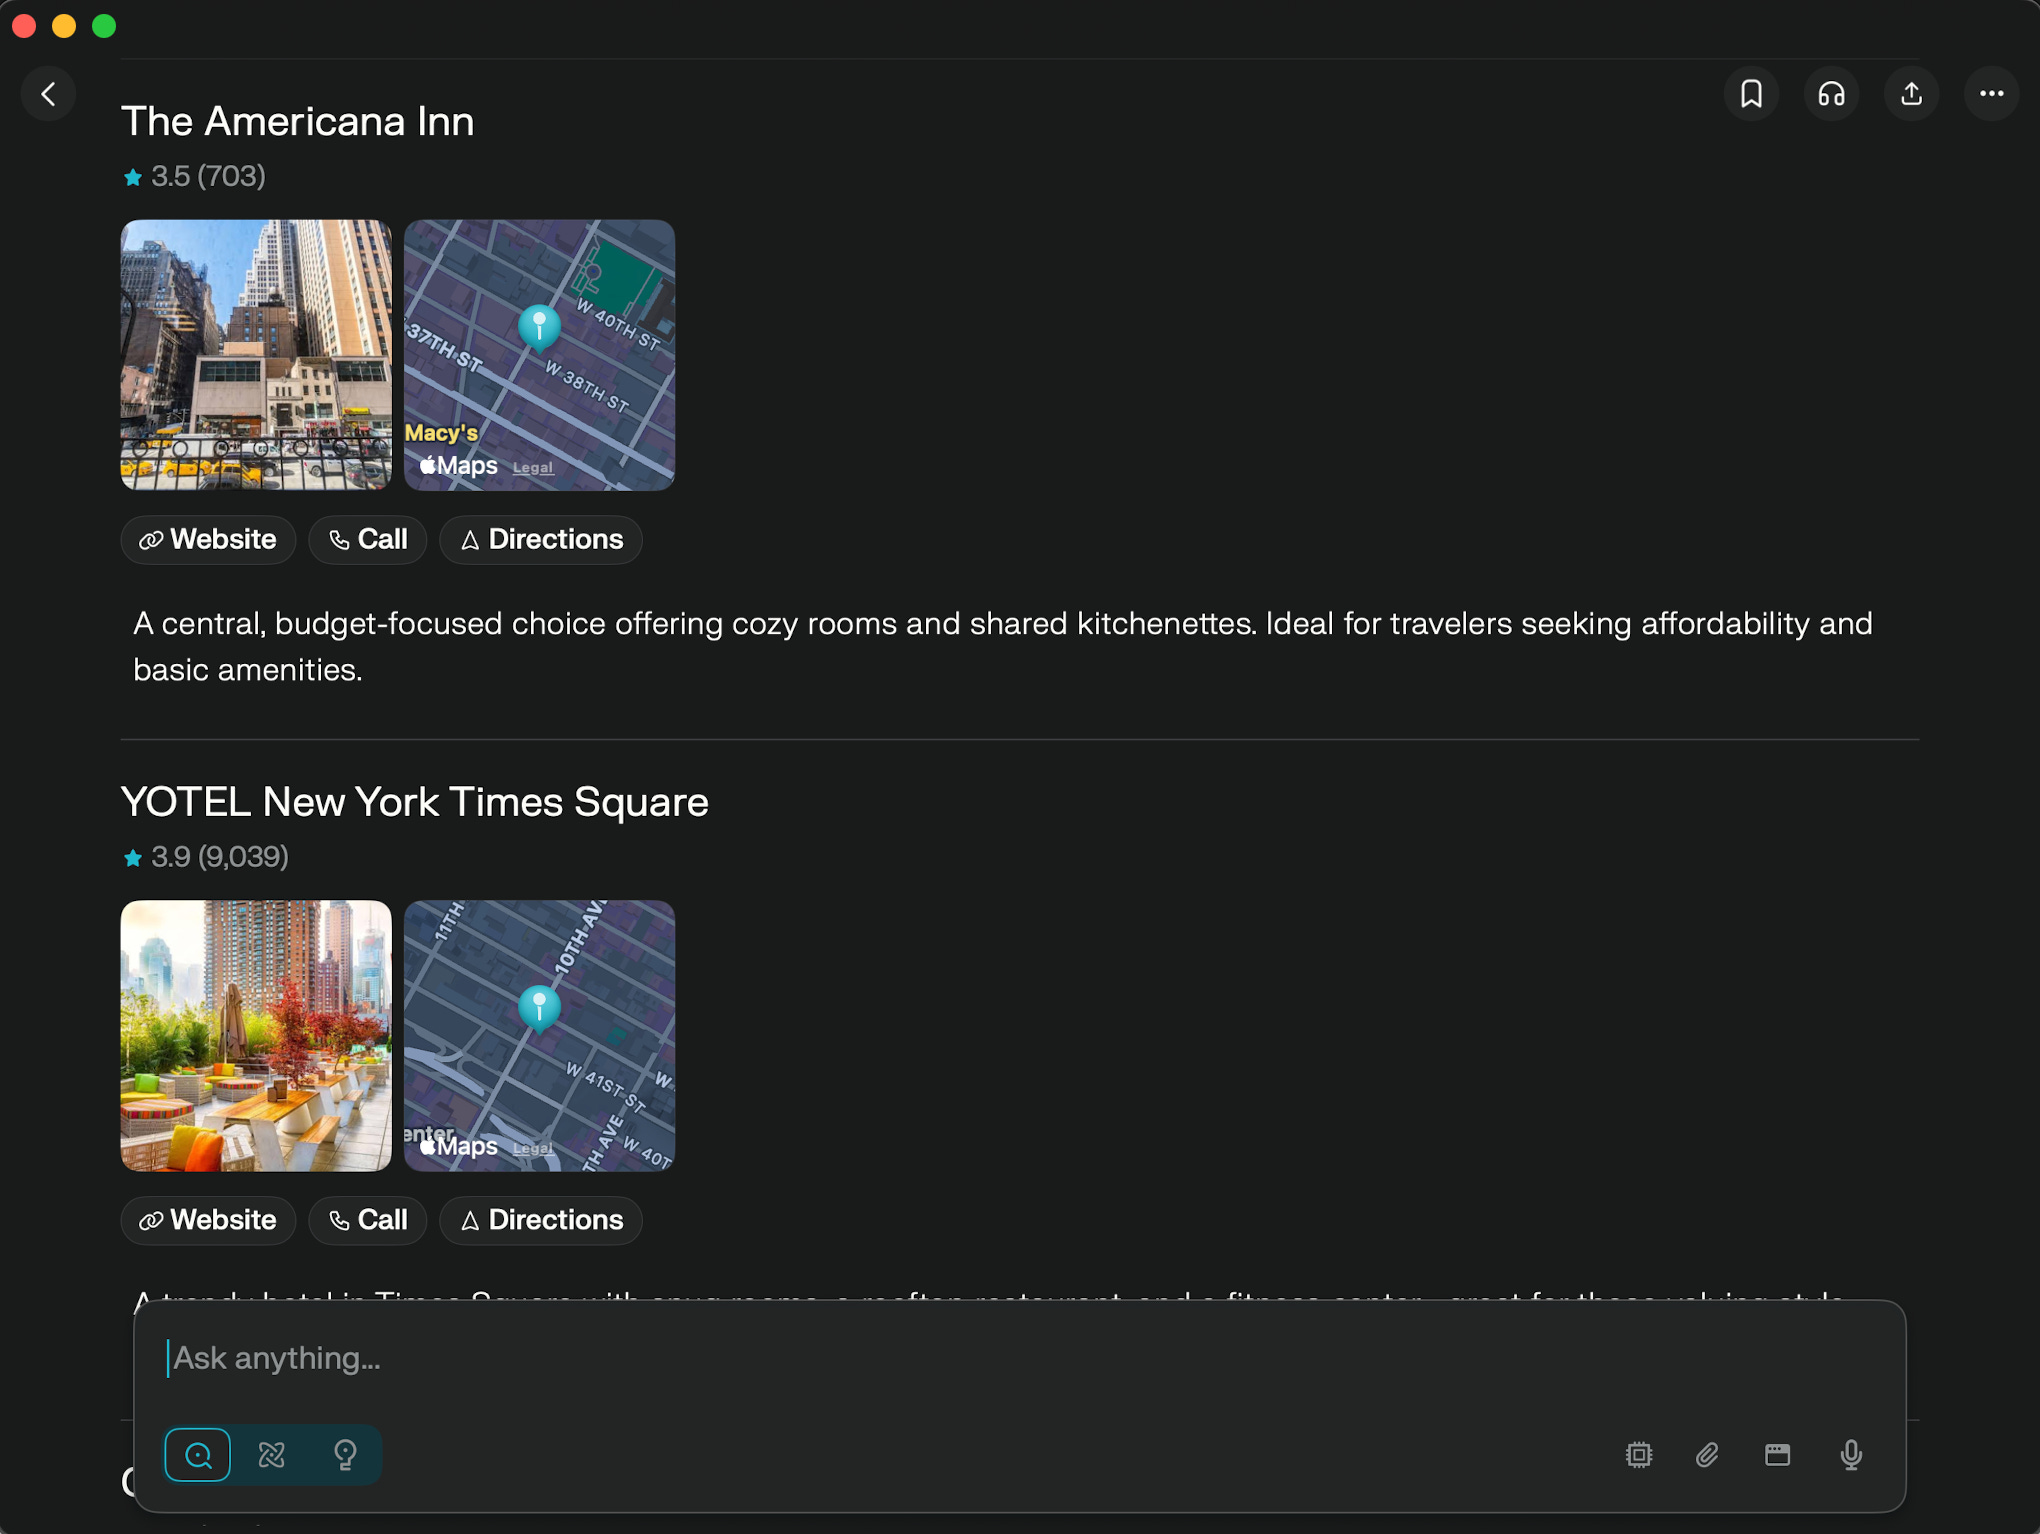Open The Americana Inn street photo

256,355
